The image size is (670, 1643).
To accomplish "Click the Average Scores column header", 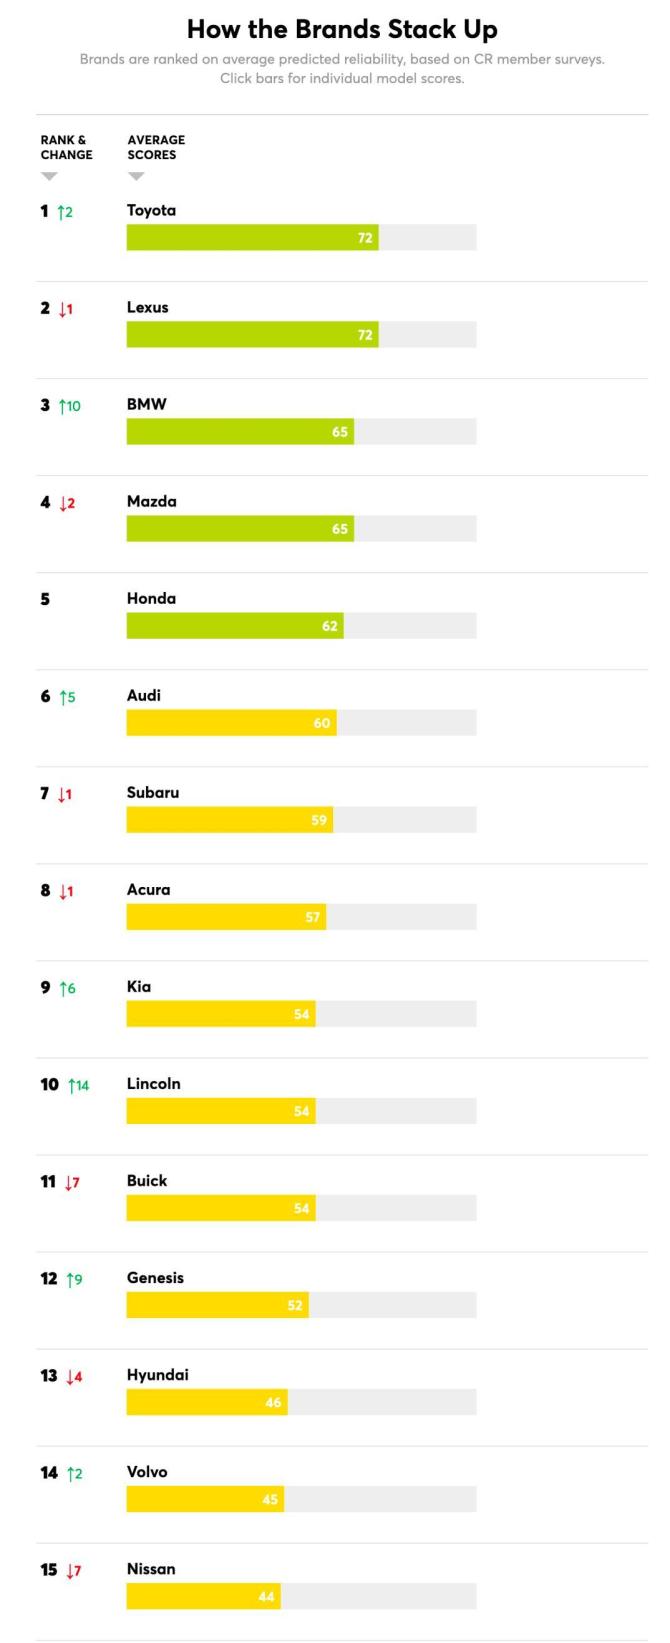I will [156, 147].
